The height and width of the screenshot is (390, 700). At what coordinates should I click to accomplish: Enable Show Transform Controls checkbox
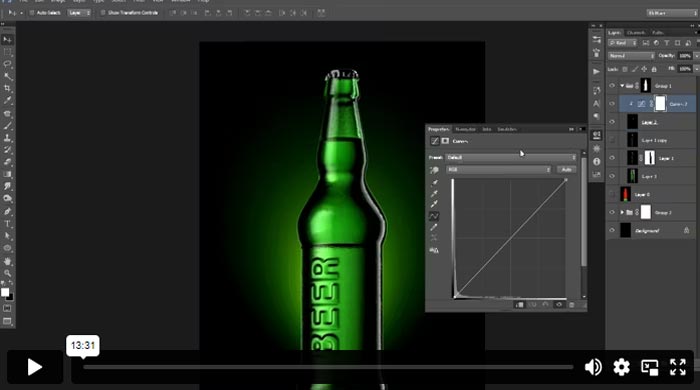click(103, 13)
